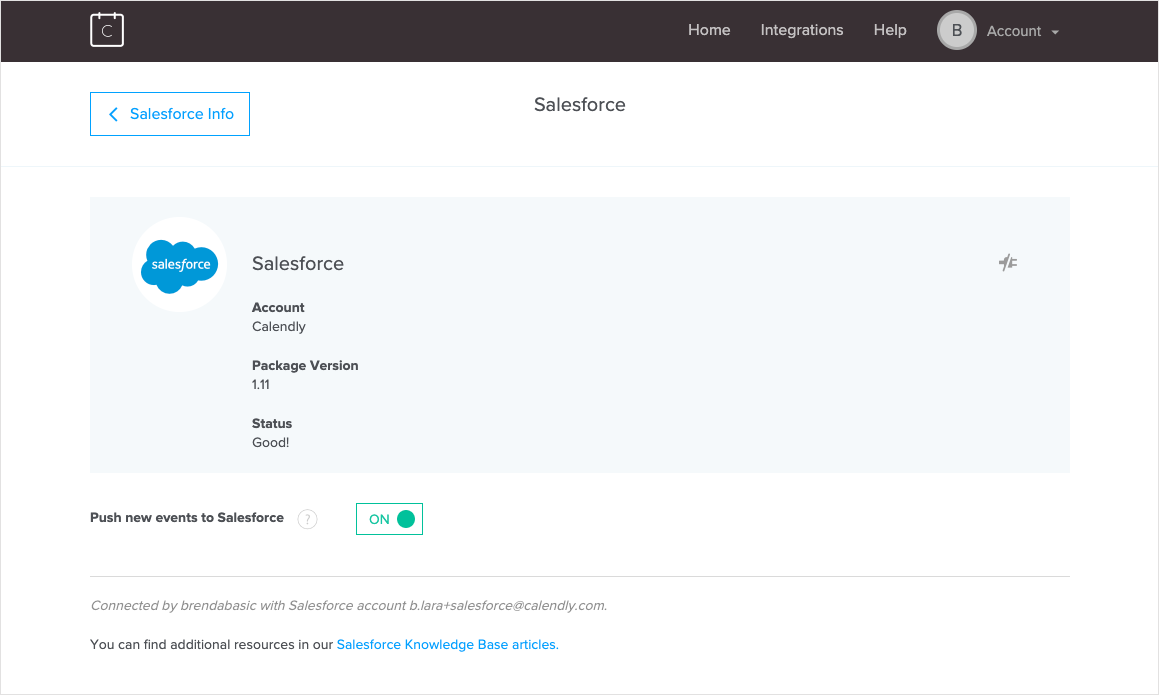
Task: Click the disconnect plug icon for Salesforce
Action: pos(1007,262)
